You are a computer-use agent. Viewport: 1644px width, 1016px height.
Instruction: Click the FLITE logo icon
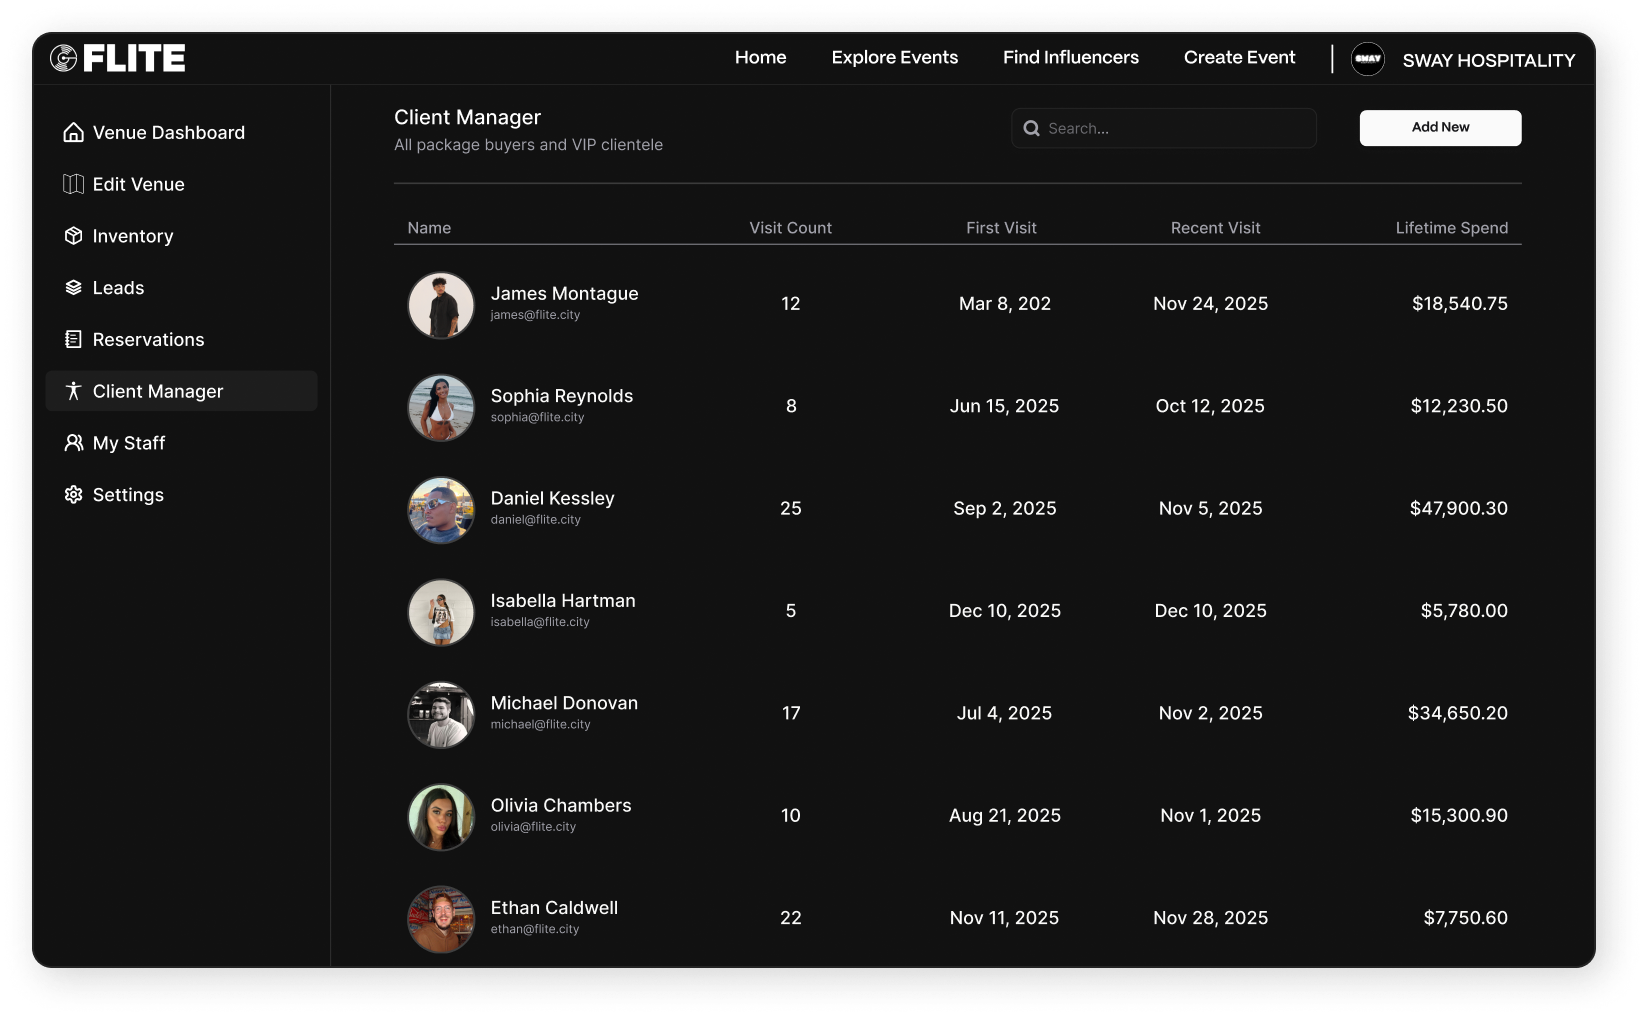(x=63, y=59)
